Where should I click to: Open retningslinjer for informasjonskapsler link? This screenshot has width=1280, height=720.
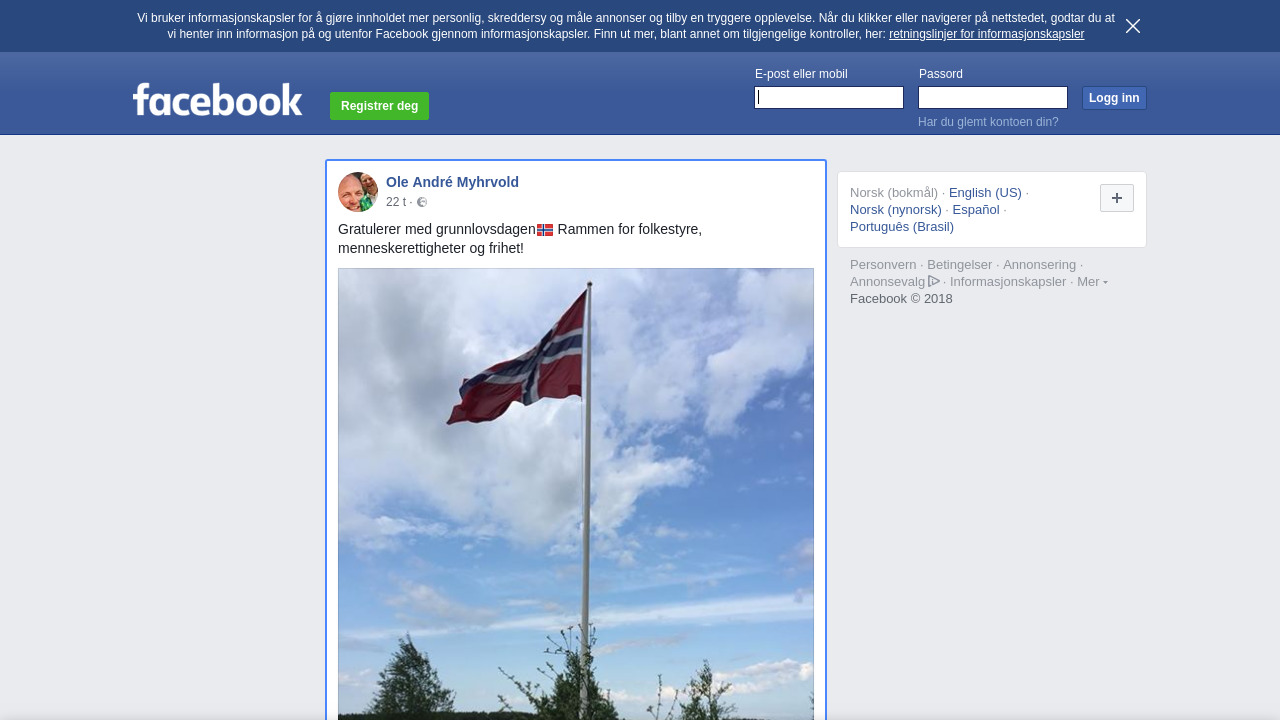986,34
